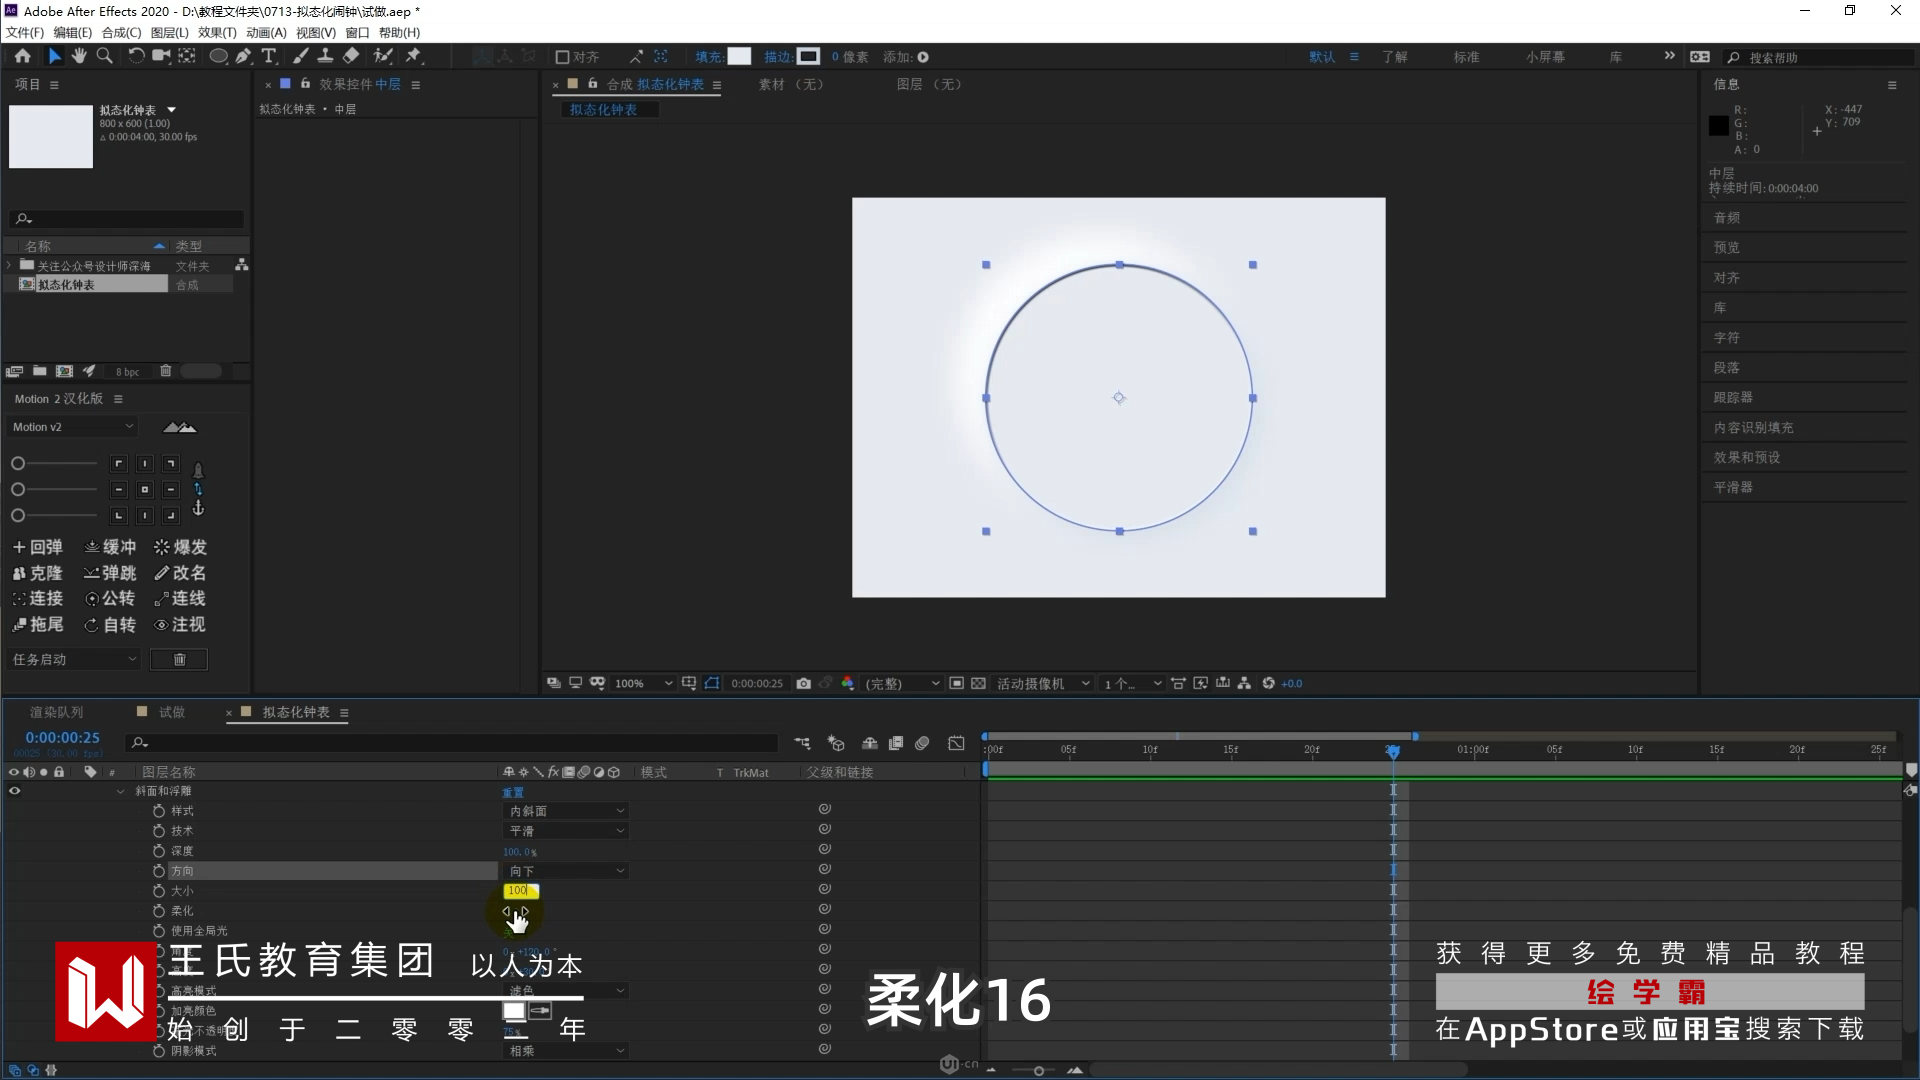
Task: Switch to the 试做 timeline tab
Action: tap(171, 712)
